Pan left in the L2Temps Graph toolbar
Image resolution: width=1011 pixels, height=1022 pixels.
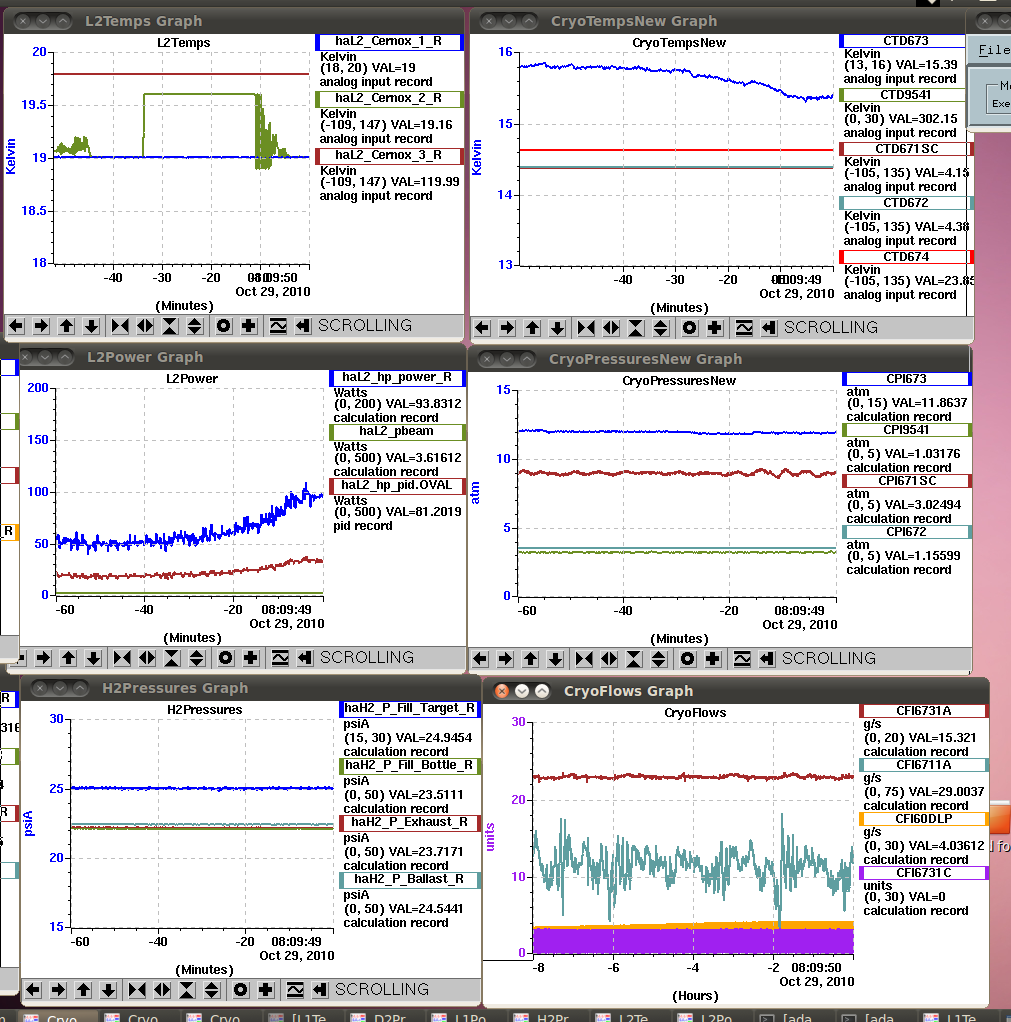[x=16, y=326]
